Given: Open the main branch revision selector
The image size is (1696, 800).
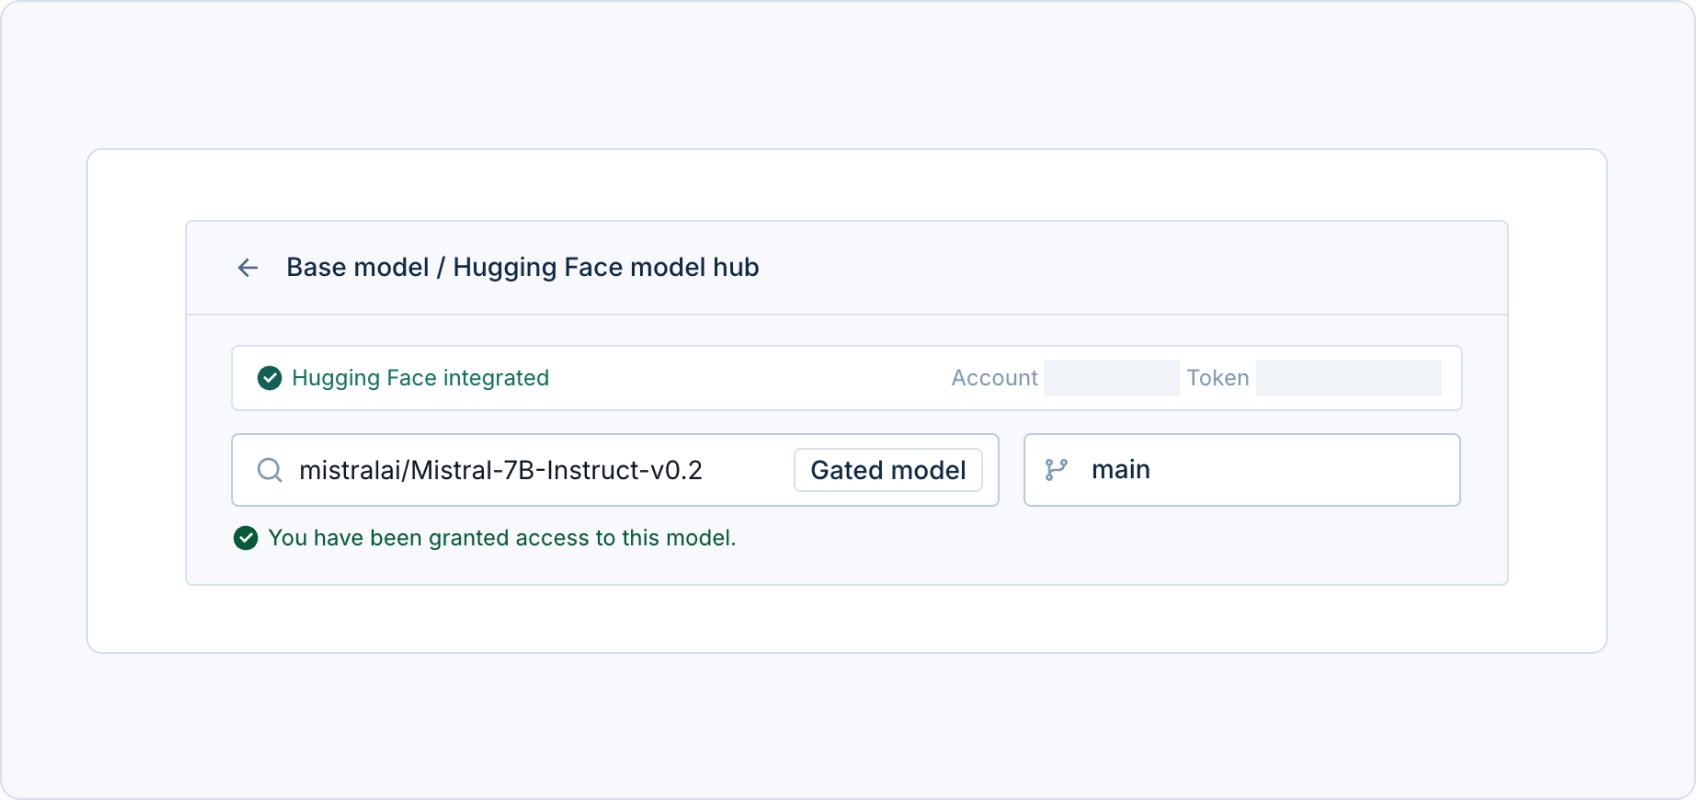Looking at the screenshot, I should coord(1242,470).
